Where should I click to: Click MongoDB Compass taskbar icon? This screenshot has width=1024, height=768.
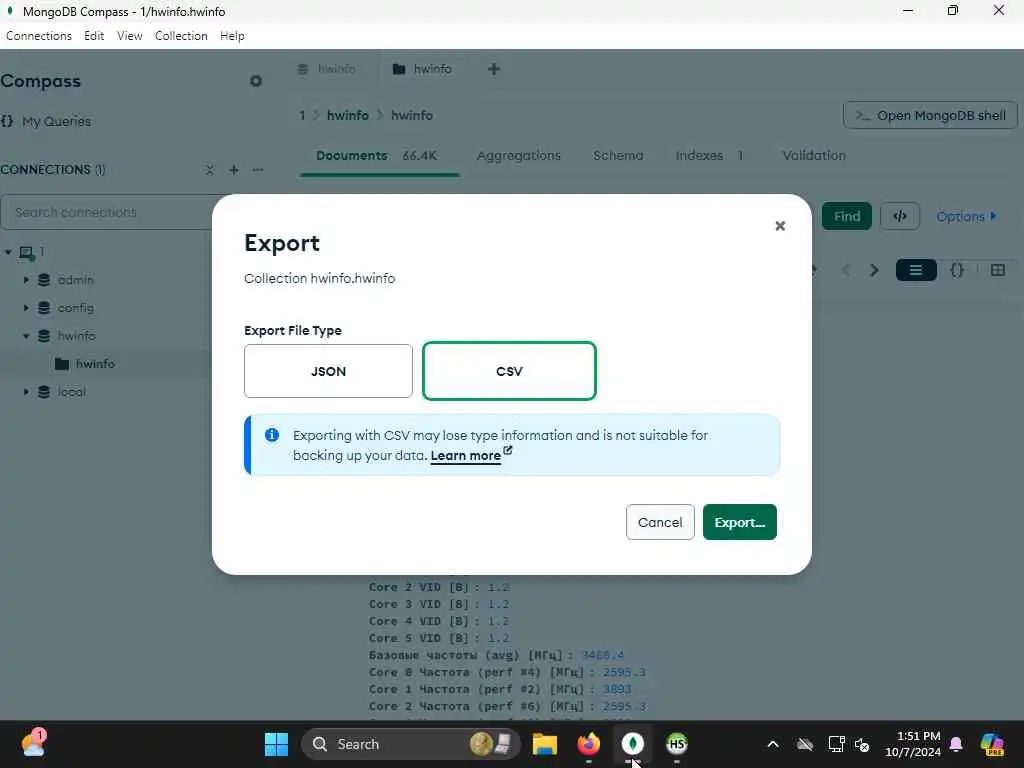click(x=632, y=744)
